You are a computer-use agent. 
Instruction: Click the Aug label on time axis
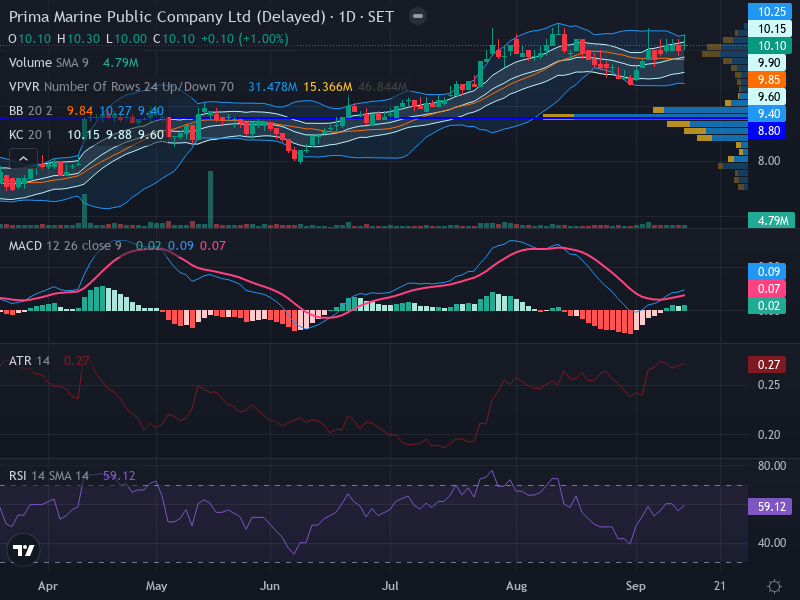tap(516, 586)
